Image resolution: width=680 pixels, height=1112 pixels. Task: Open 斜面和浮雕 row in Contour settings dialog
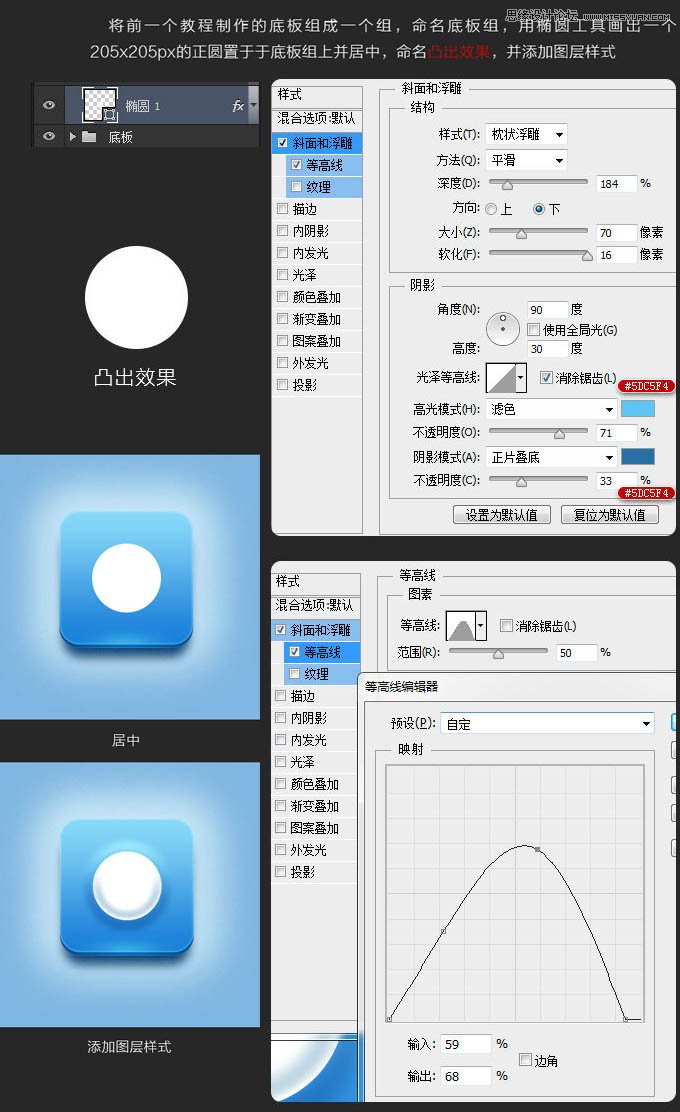[316, 630]
